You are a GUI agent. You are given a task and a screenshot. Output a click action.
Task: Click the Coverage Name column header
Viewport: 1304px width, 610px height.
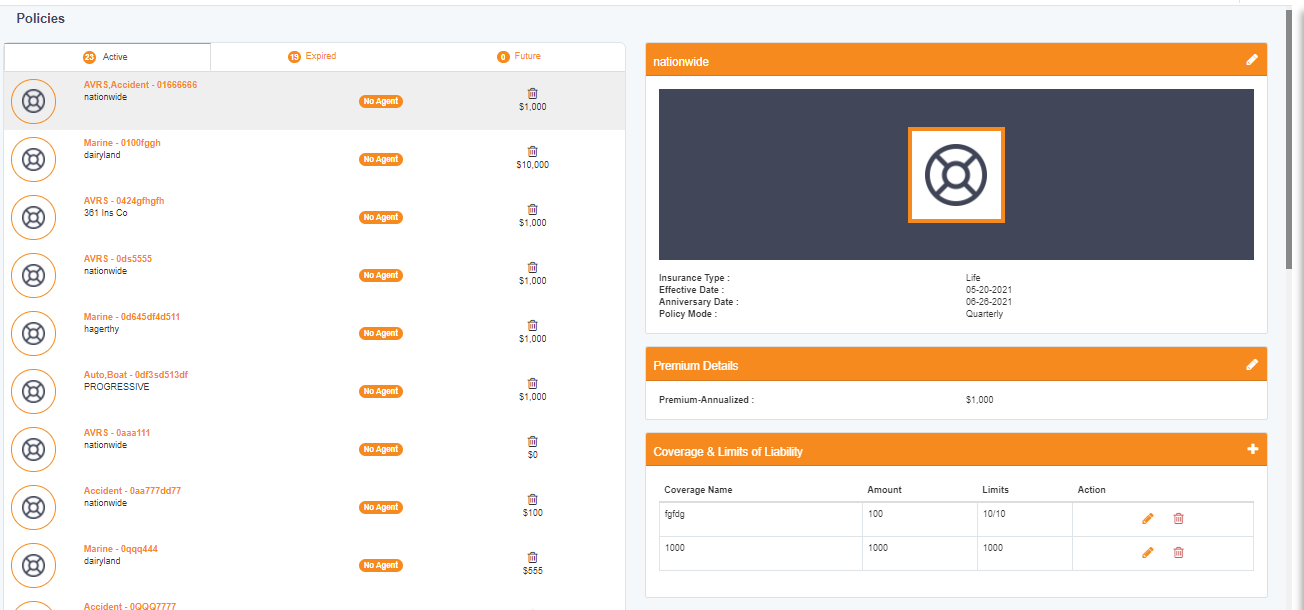(x=699, y=490)
